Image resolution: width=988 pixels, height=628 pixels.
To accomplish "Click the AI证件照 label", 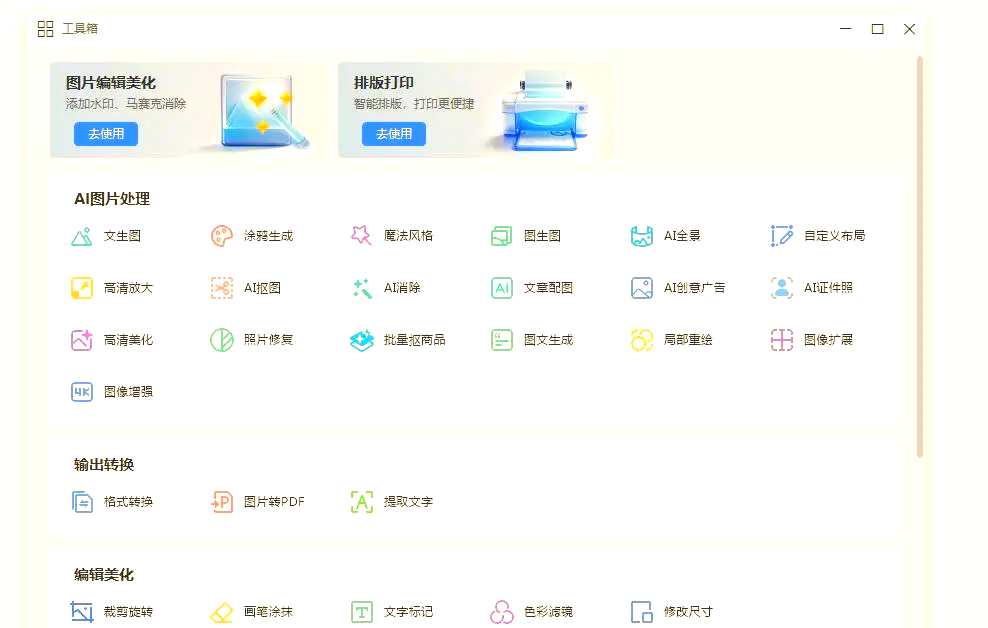I will click(x=828, y=288).
